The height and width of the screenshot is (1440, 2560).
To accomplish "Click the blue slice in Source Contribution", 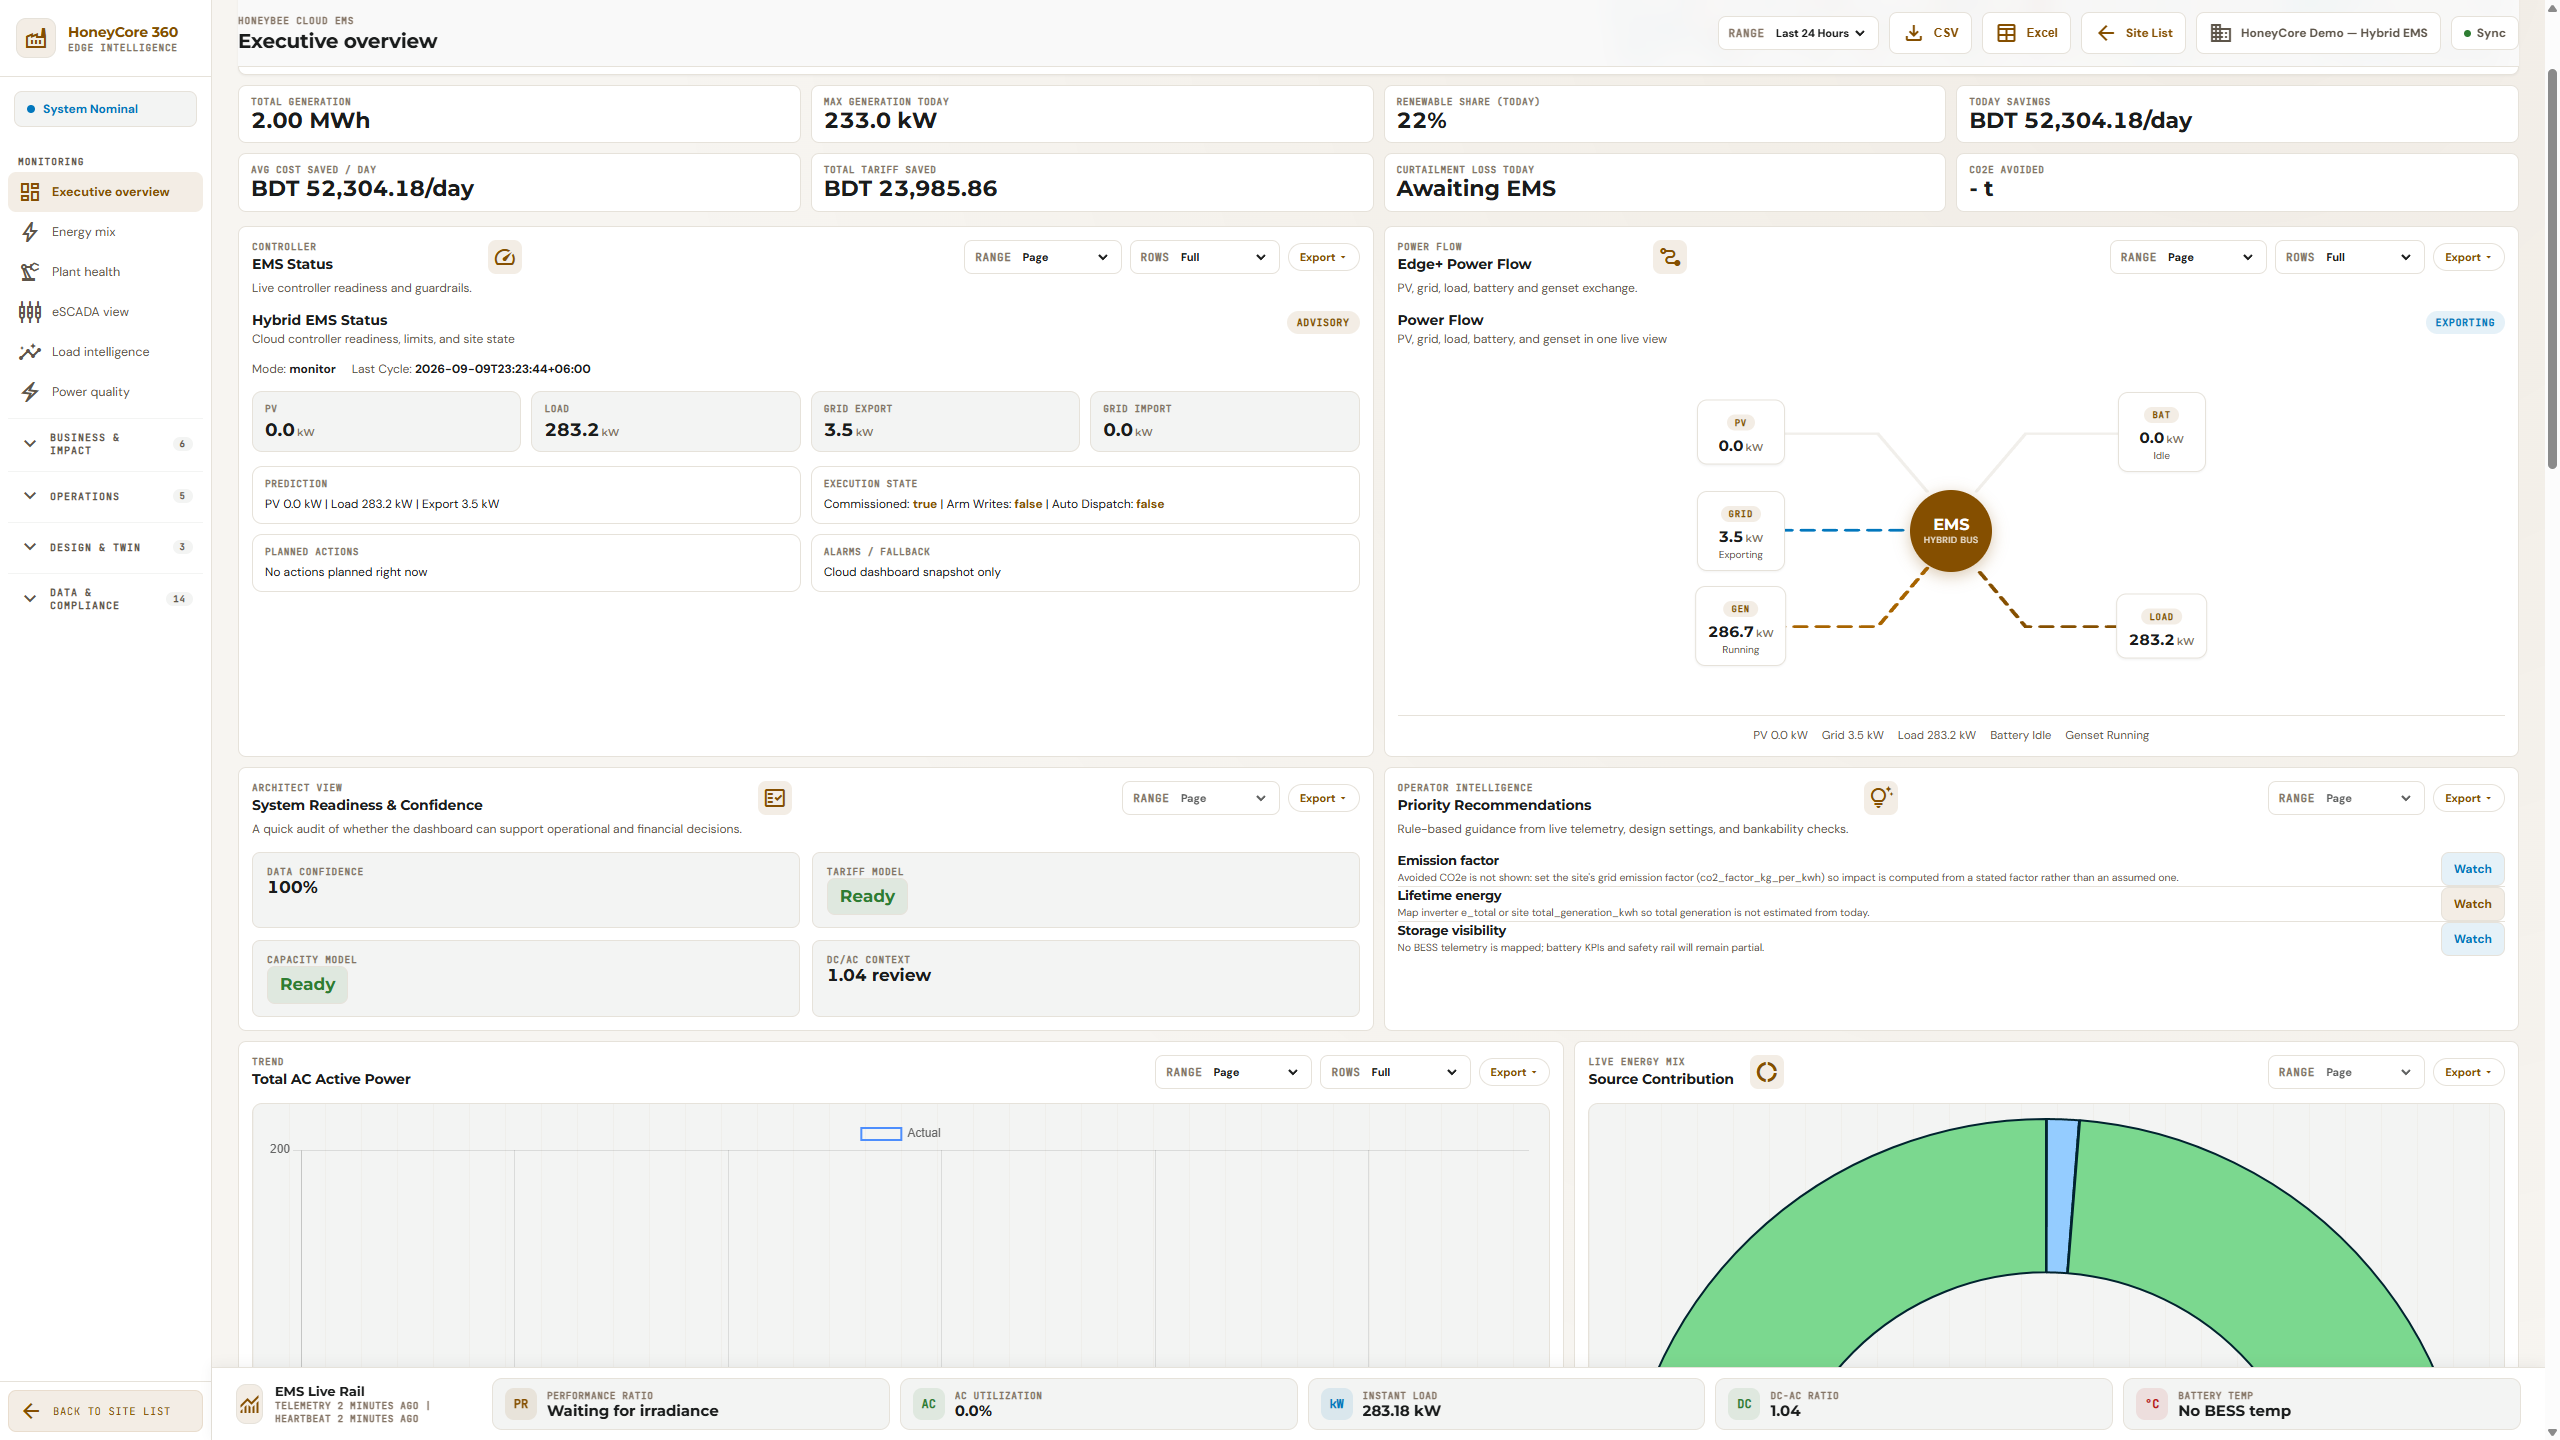I will pos(2060,1196).
